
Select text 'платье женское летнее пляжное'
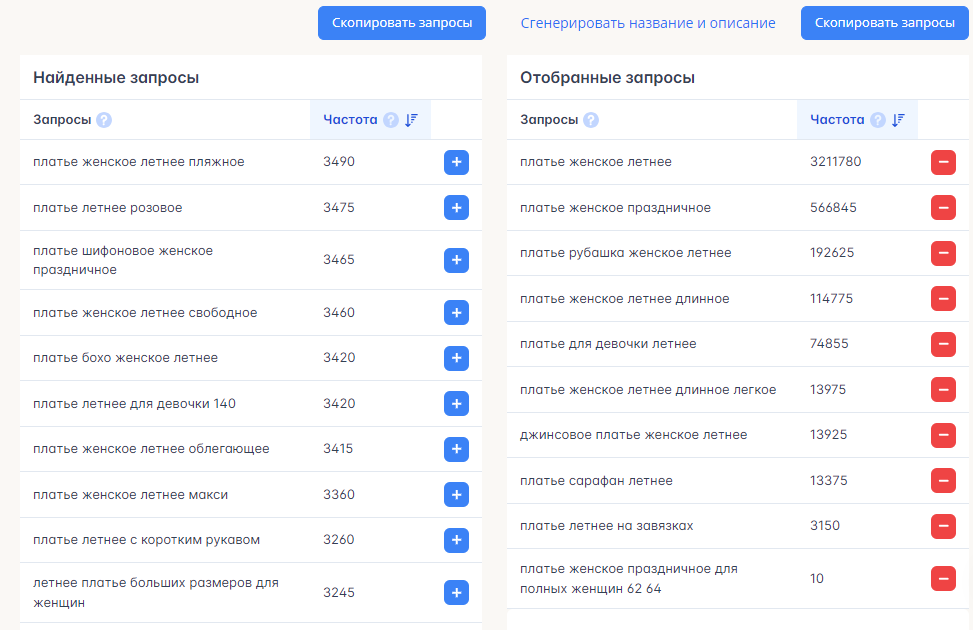(x=139, y=162)
